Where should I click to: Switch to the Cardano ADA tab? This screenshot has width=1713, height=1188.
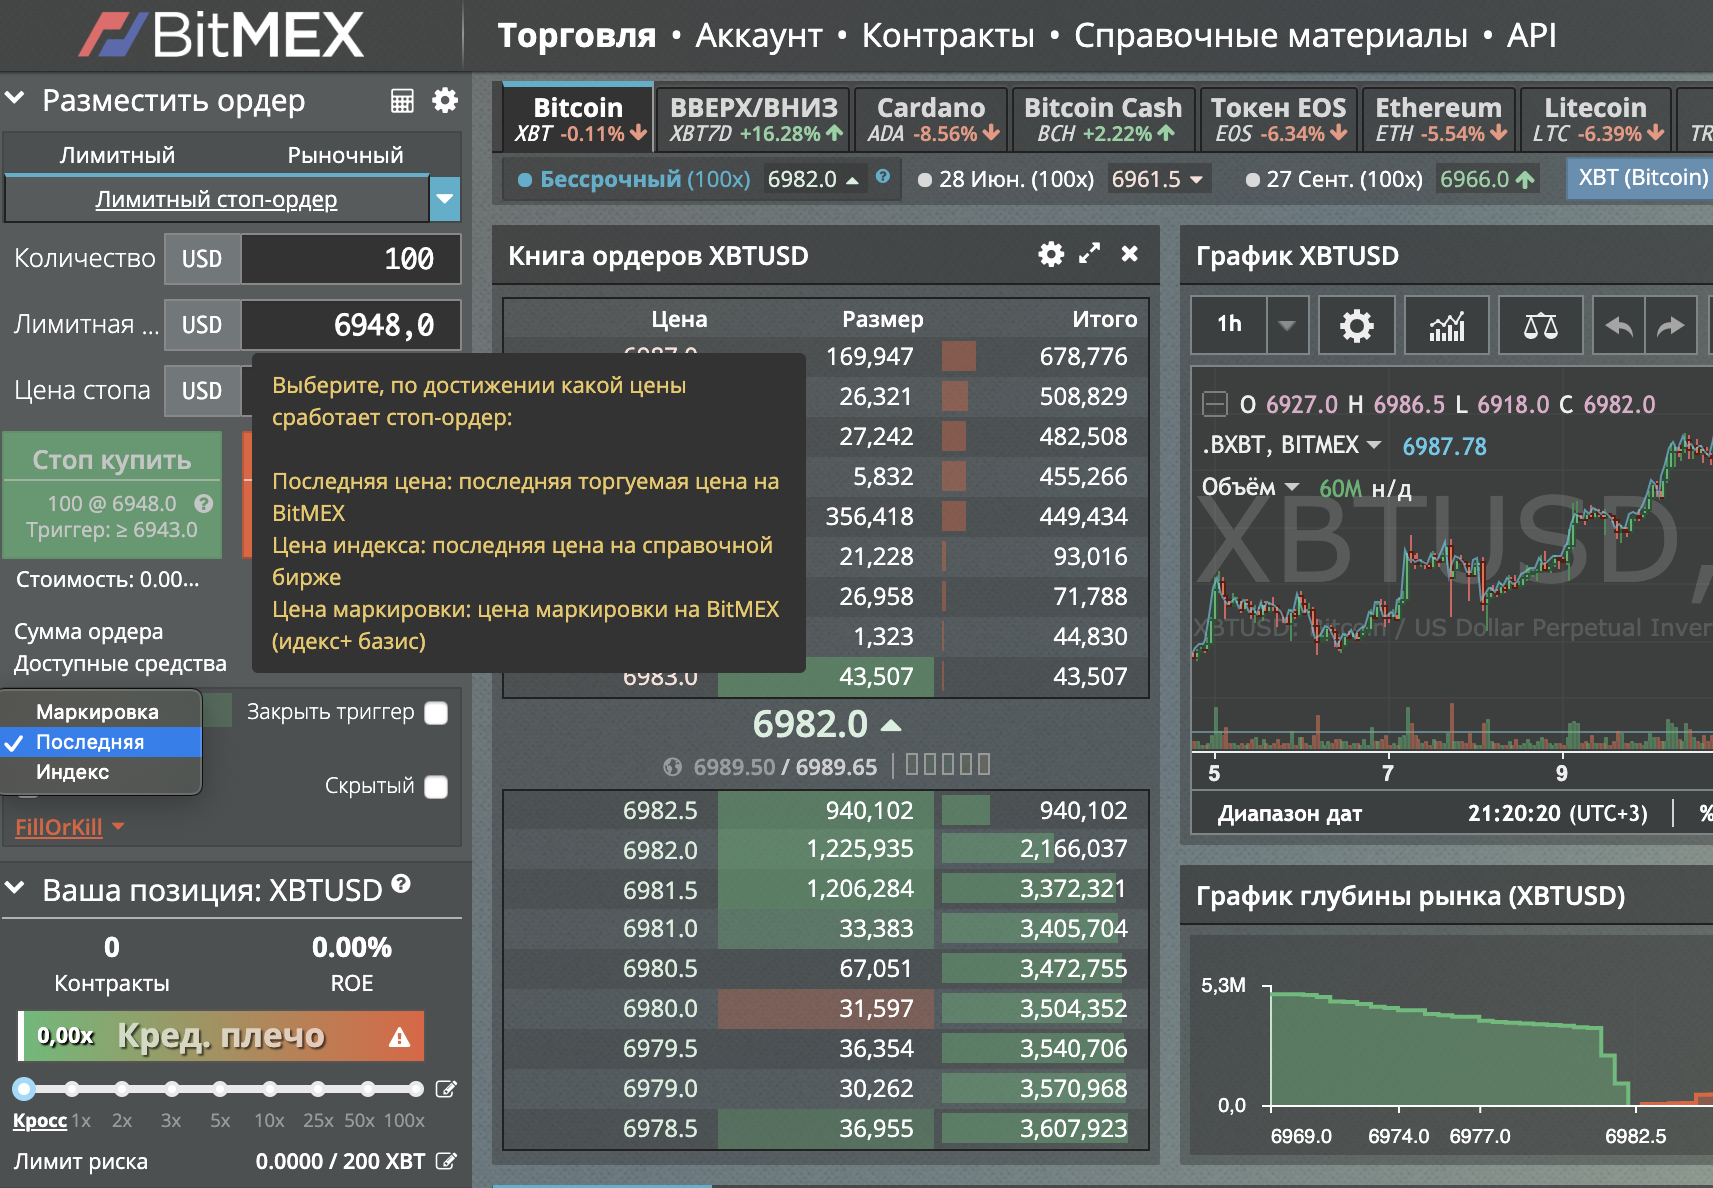(x=931, y=118)
